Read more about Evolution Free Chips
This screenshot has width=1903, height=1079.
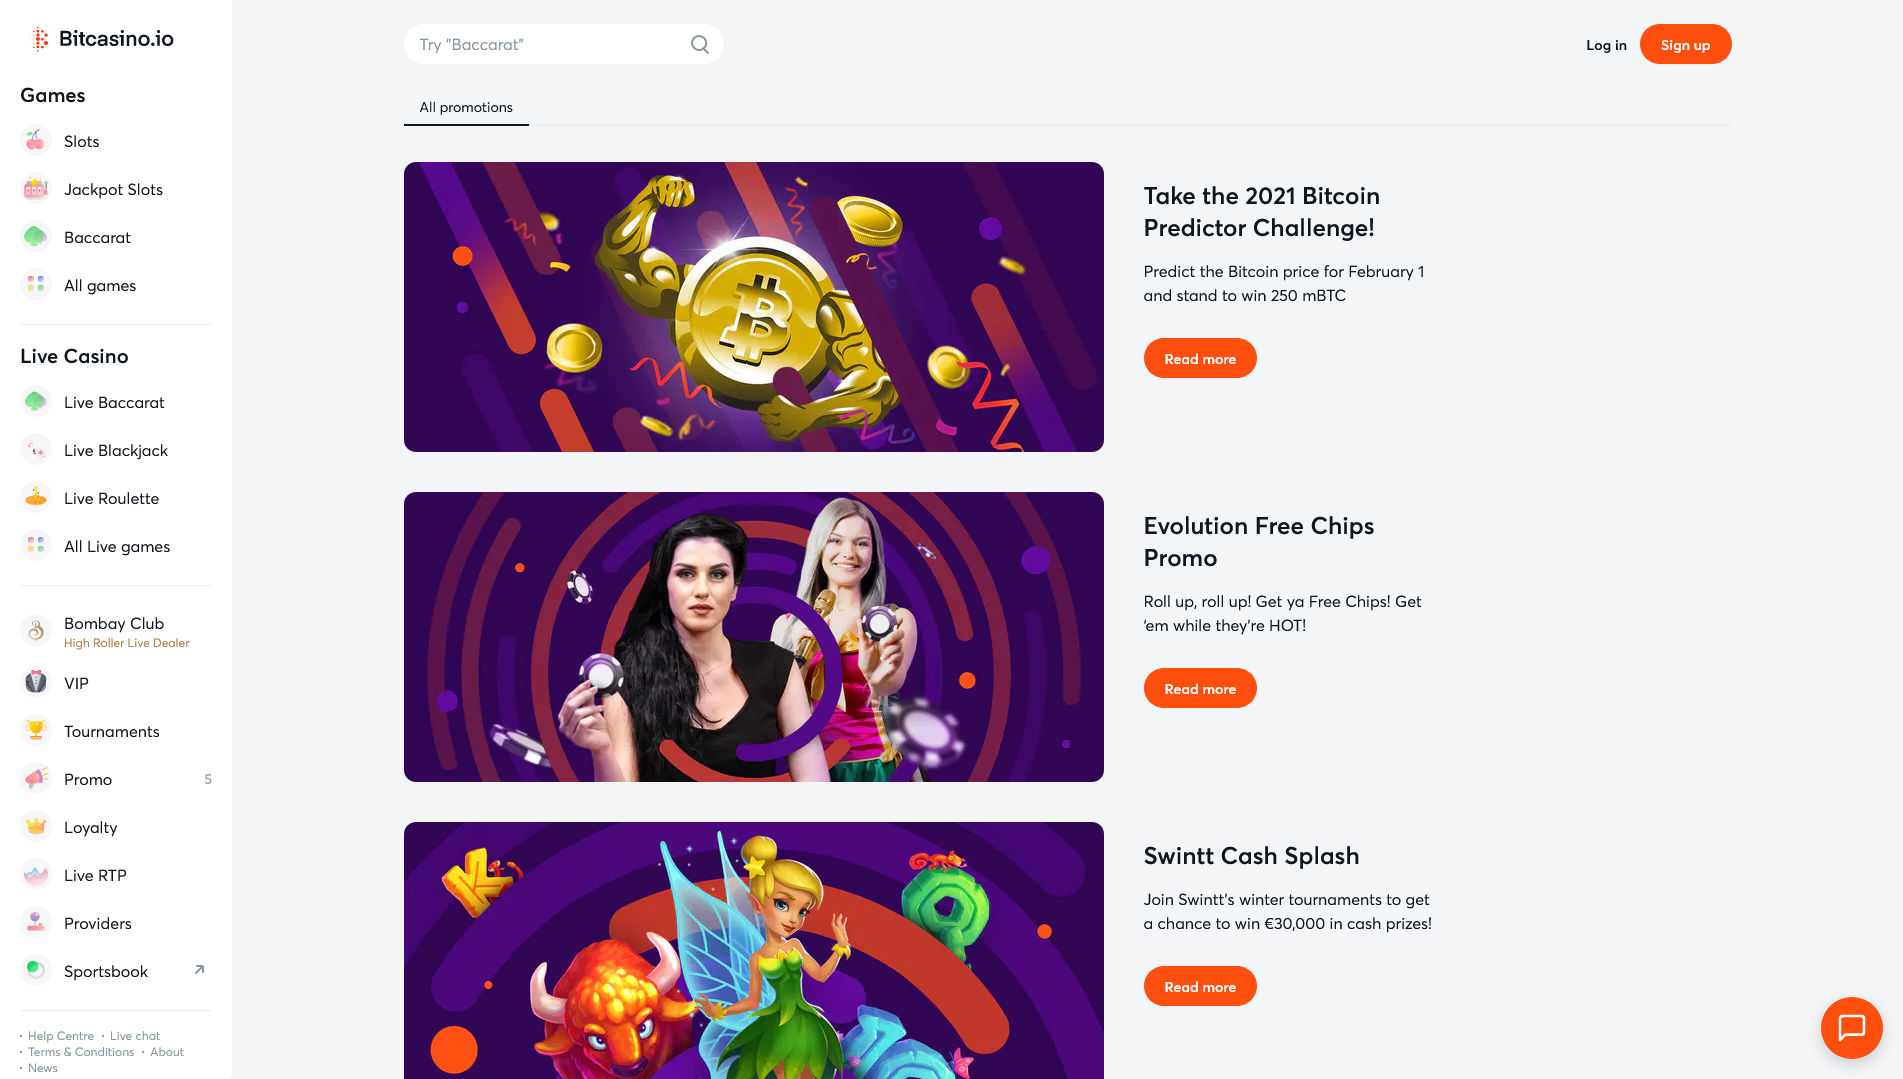click(1200, 688)
